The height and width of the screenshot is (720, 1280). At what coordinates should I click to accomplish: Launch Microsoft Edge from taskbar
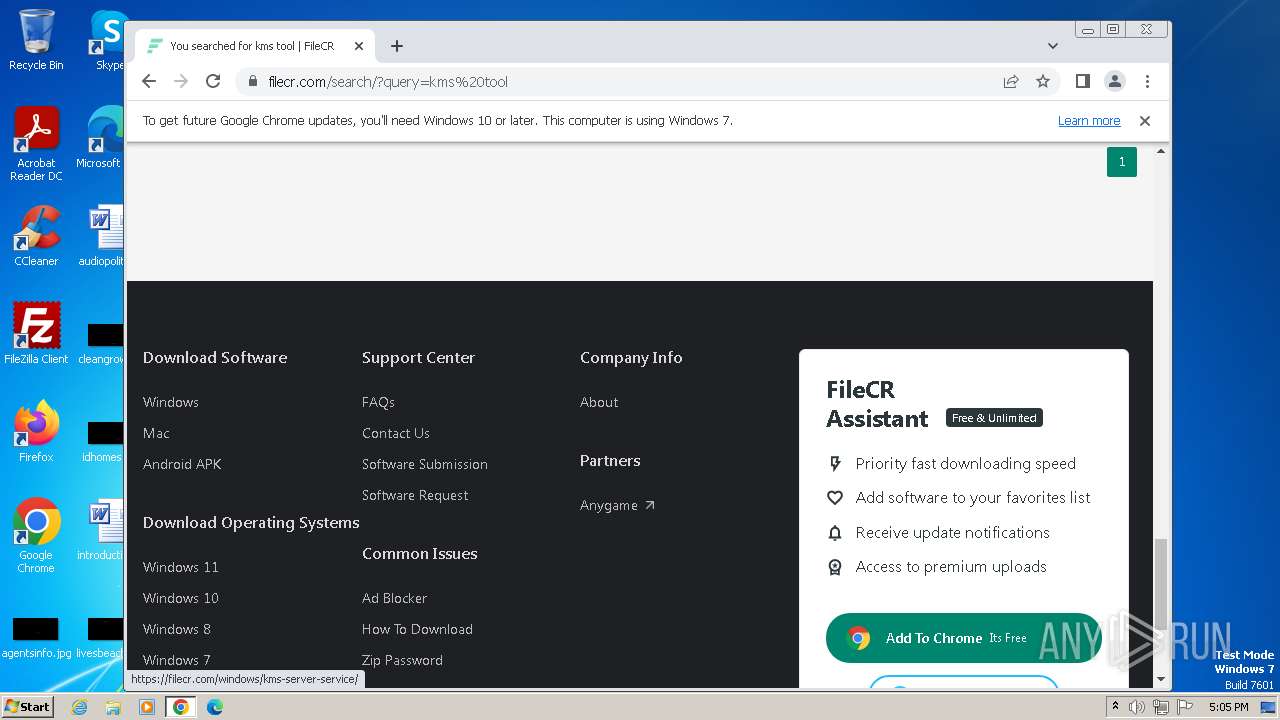point(215,707)
